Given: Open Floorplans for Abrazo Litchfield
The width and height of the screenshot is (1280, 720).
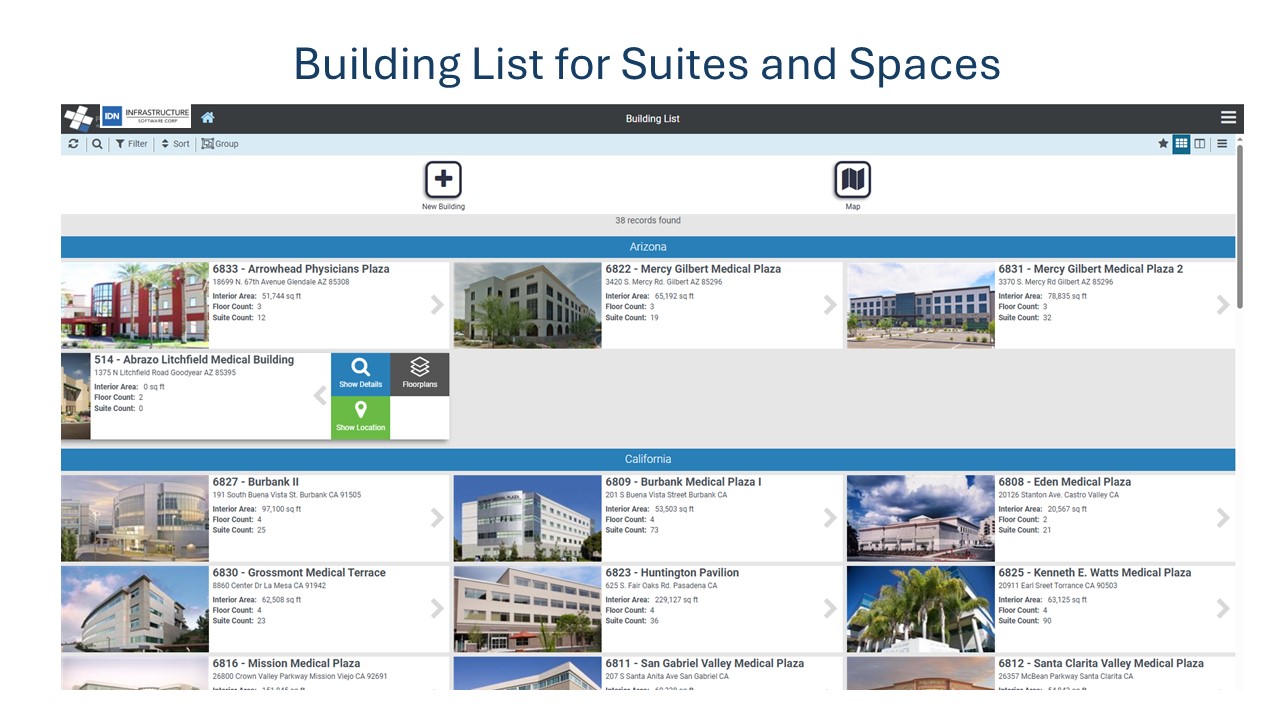Looking at the screenshot, I should click(420, 374).
